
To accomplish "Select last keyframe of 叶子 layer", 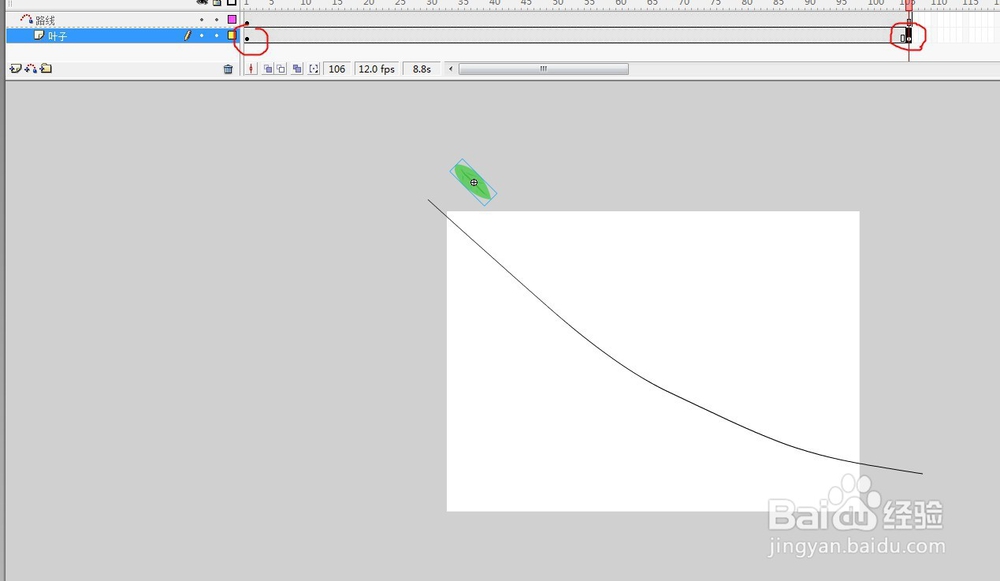I will (x=909, y=36).
